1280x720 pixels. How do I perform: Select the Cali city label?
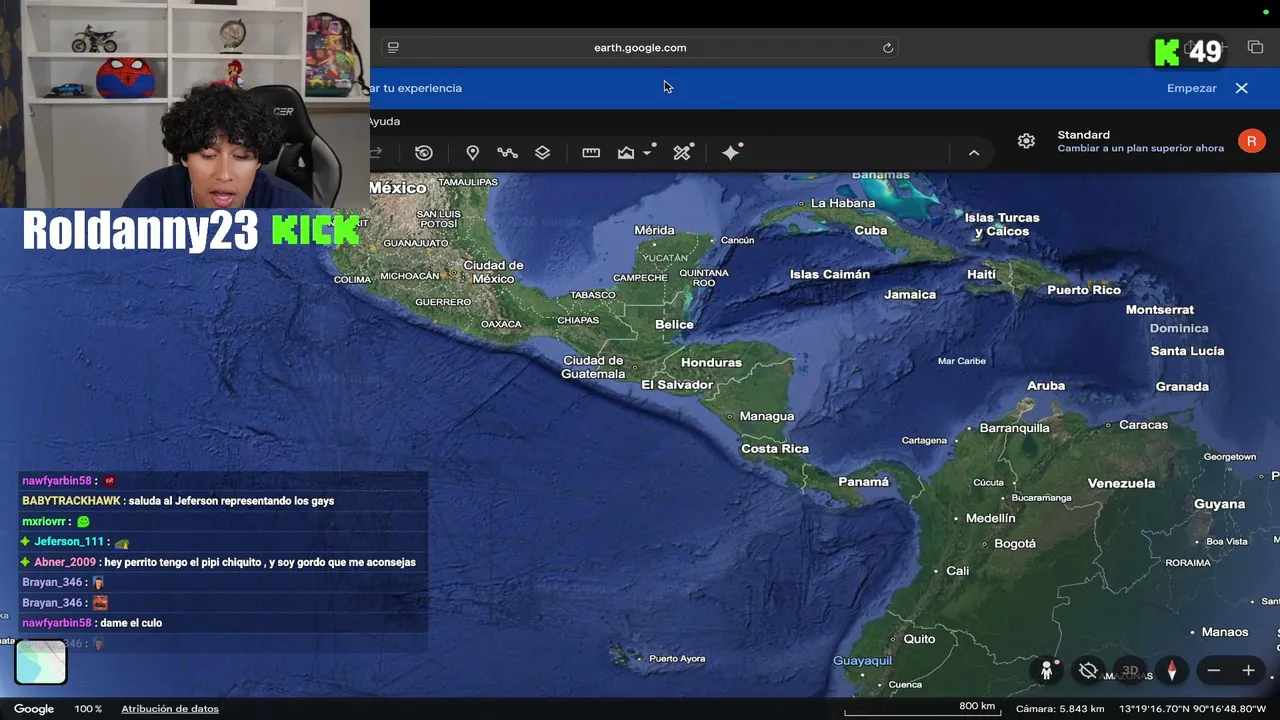click(958, 571)
